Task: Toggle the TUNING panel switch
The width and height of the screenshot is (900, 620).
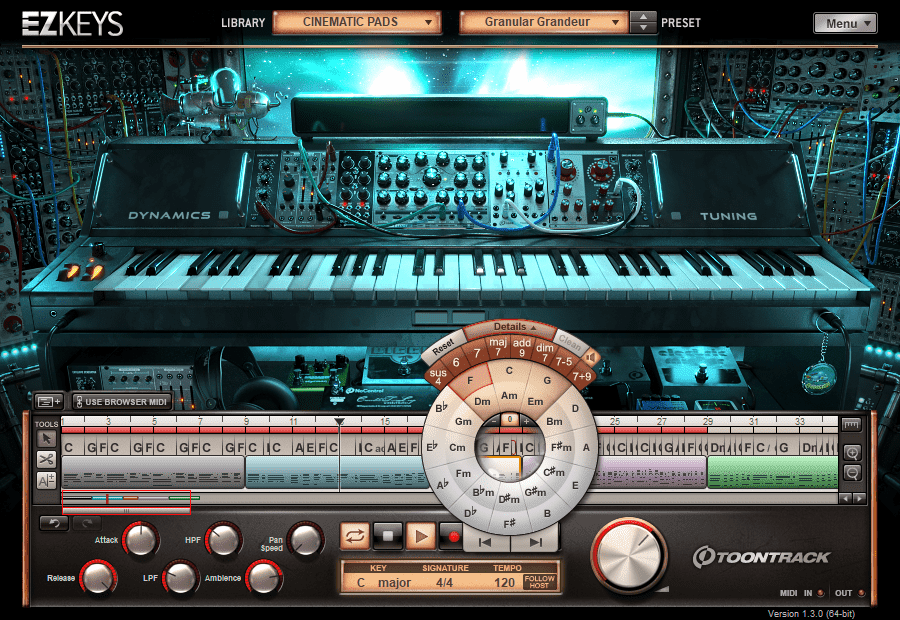Action: [676, 216]
